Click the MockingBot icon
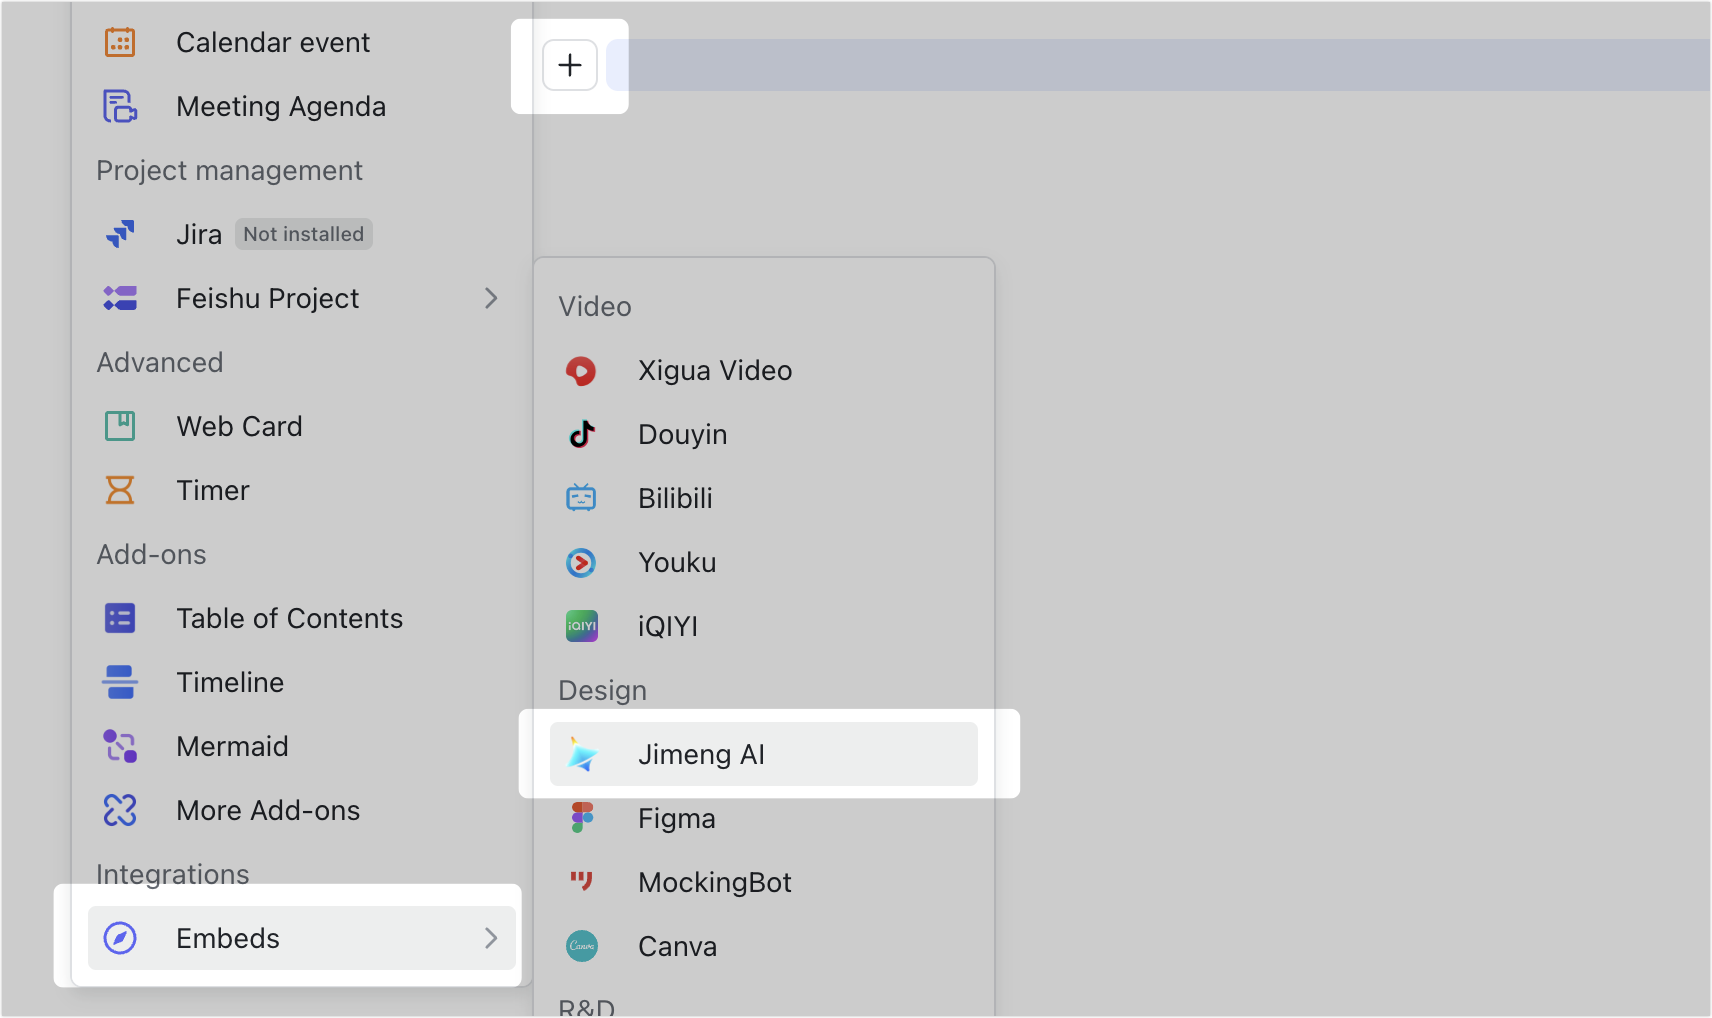 (x=582, y=881)
